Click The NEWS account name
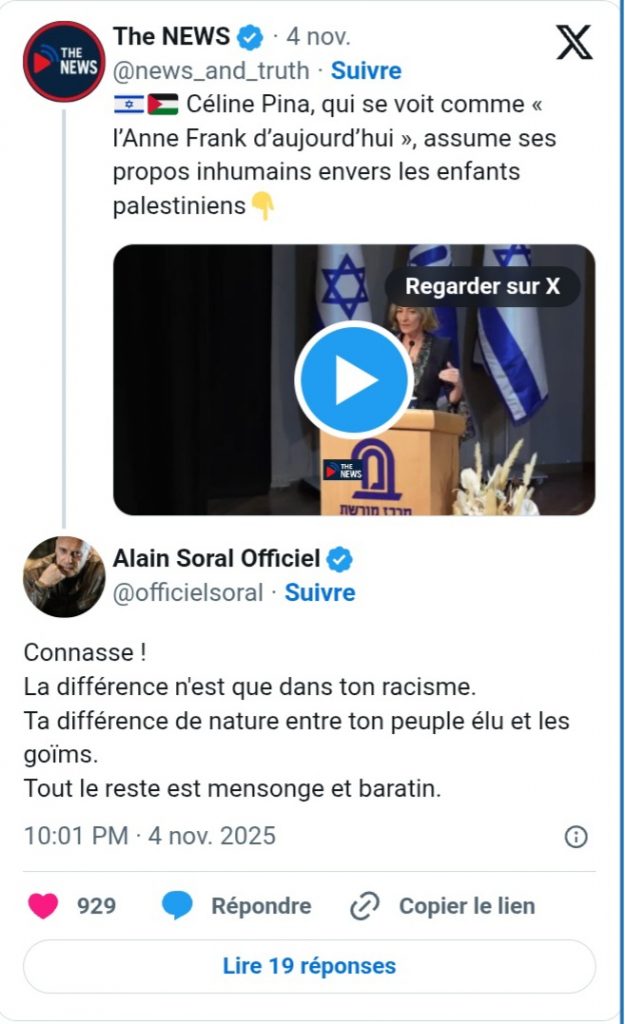 (x=171, y=37)
